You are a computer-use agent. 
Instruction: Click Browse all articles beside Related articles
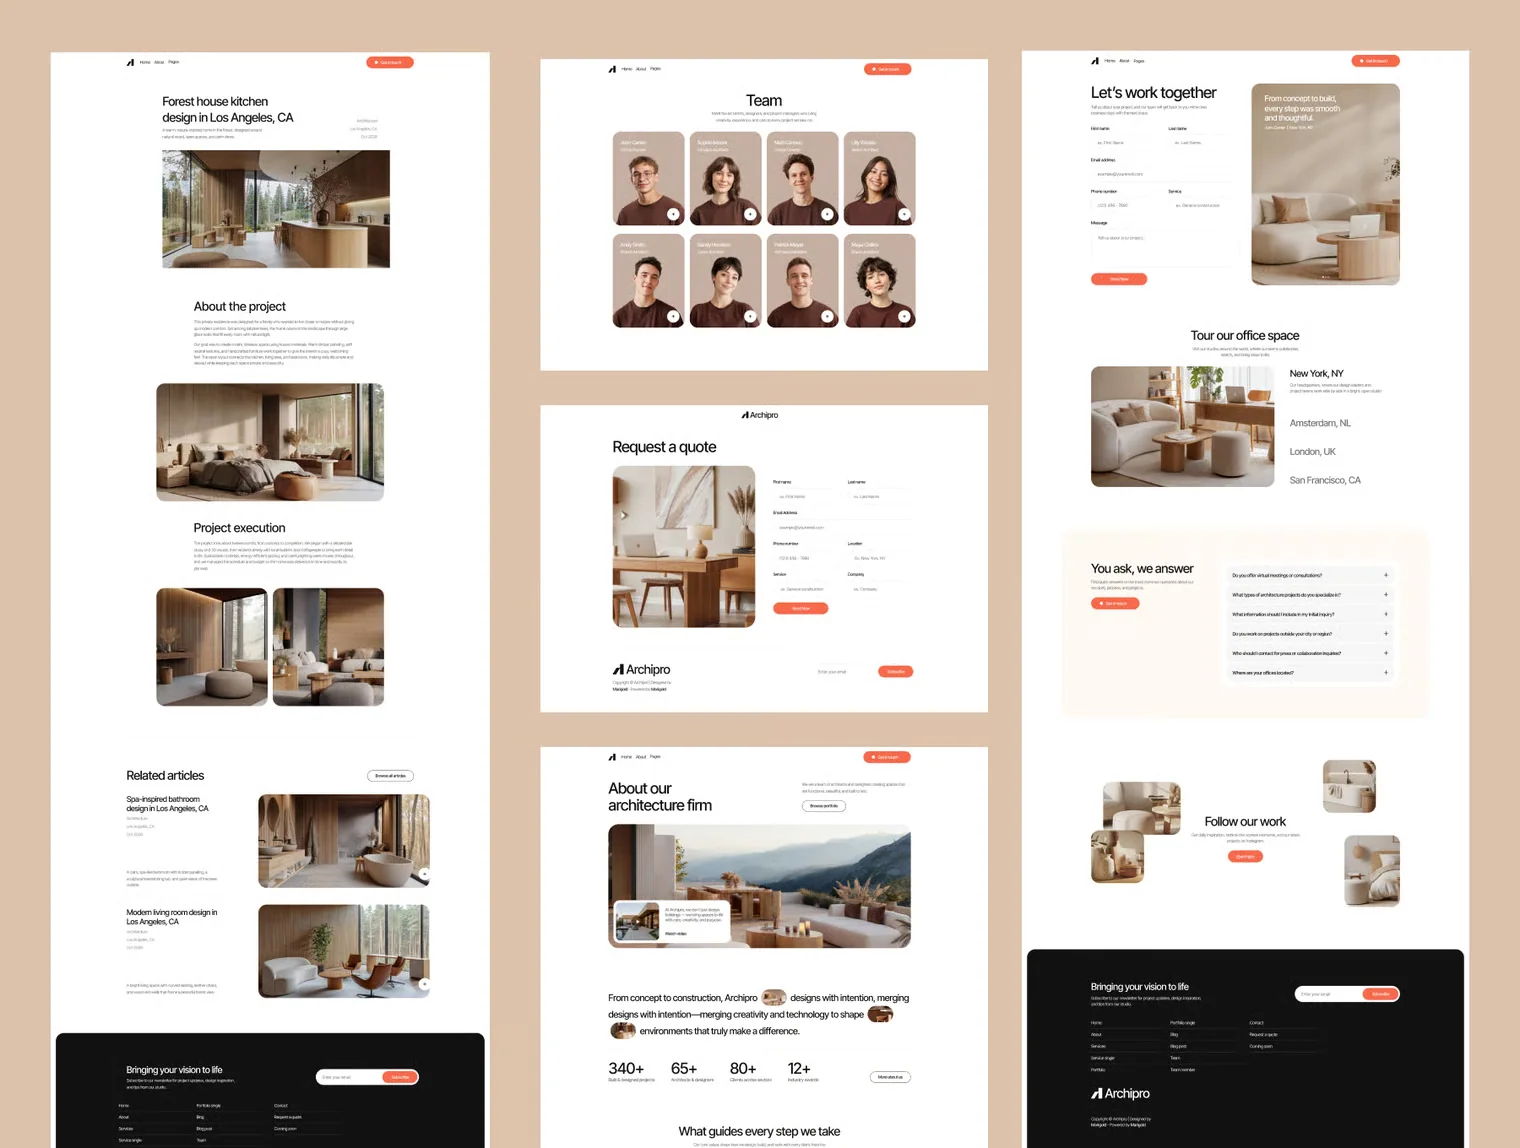tap(390, 776)
